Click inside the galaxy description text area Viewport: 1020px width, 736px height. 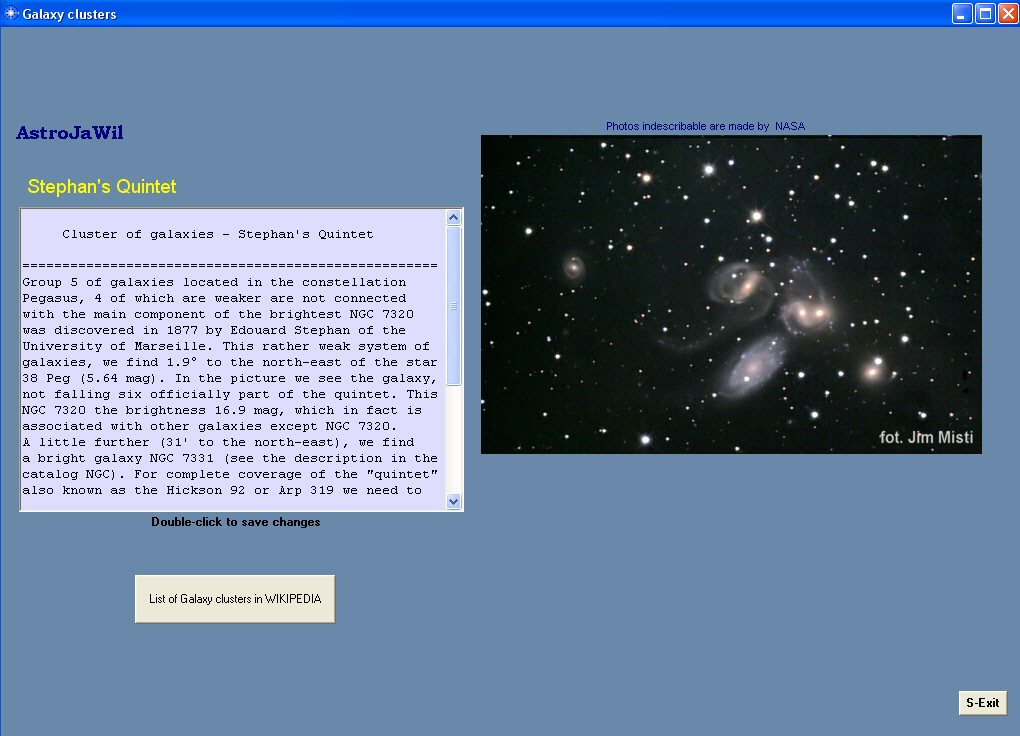[x=234, y=359]
